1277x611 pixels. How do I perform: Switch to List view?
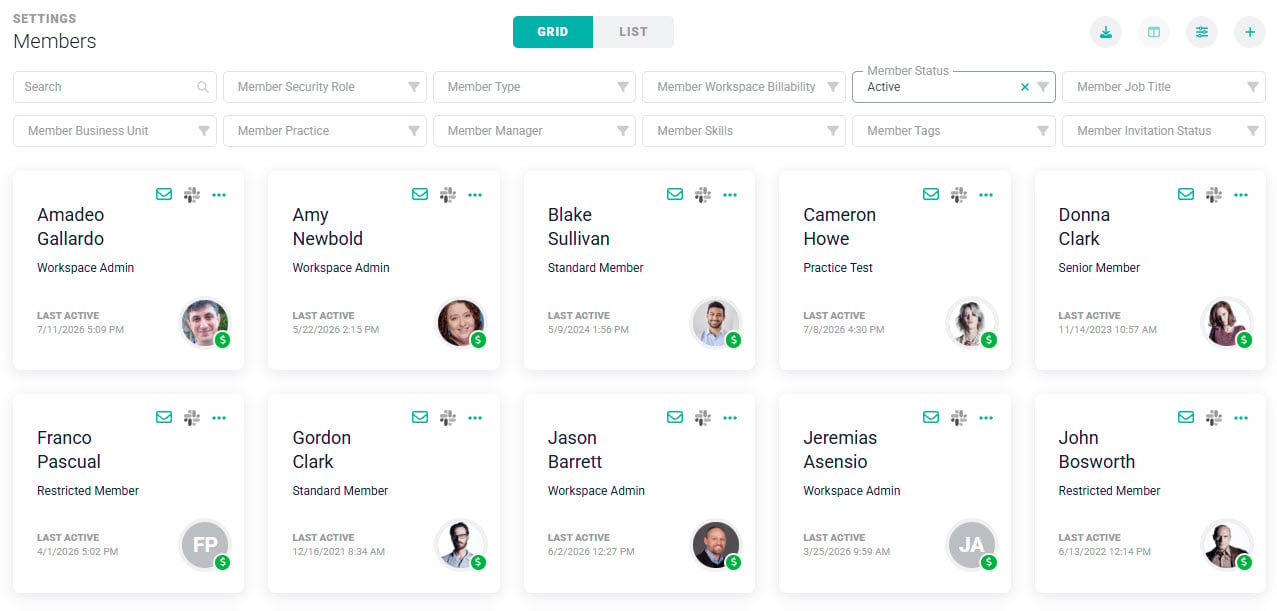coord(634,32)
